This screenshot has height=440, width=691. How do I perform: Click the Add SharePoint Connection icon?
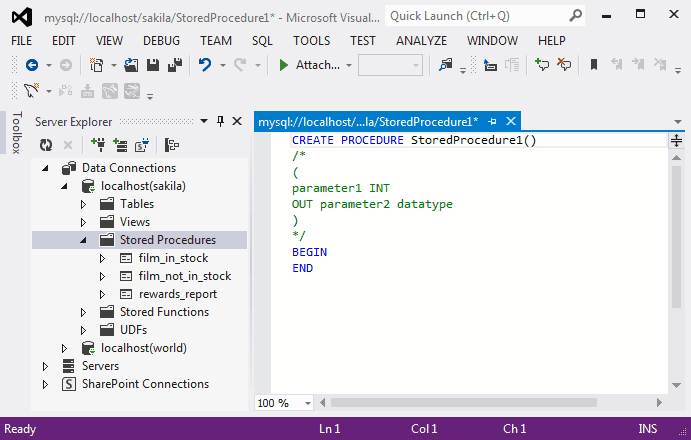point(142,145)
